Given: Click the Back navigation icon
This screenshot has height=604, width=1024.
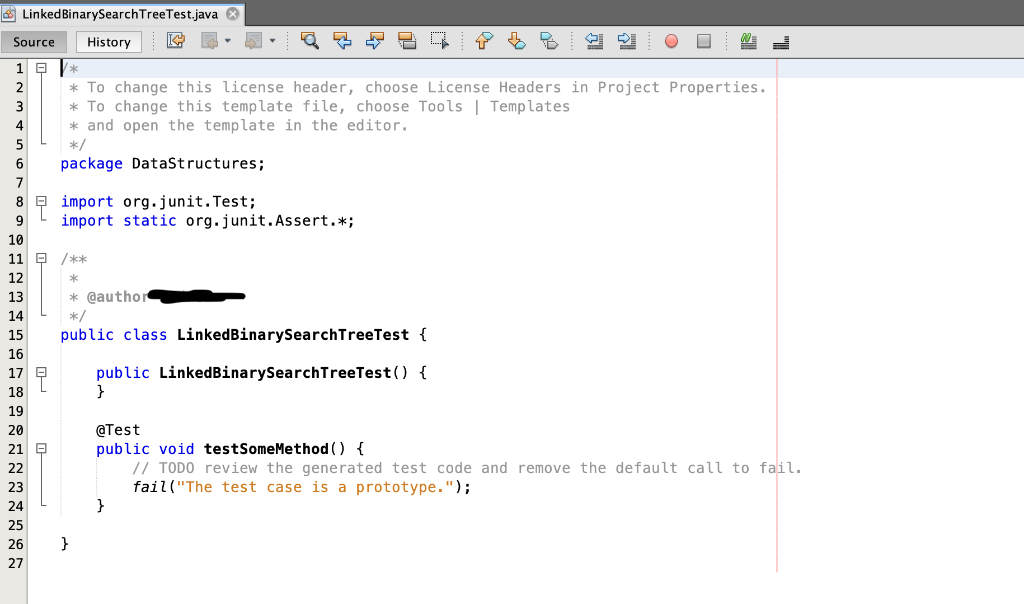Looking at the screenshot, I should coord(210,41).
